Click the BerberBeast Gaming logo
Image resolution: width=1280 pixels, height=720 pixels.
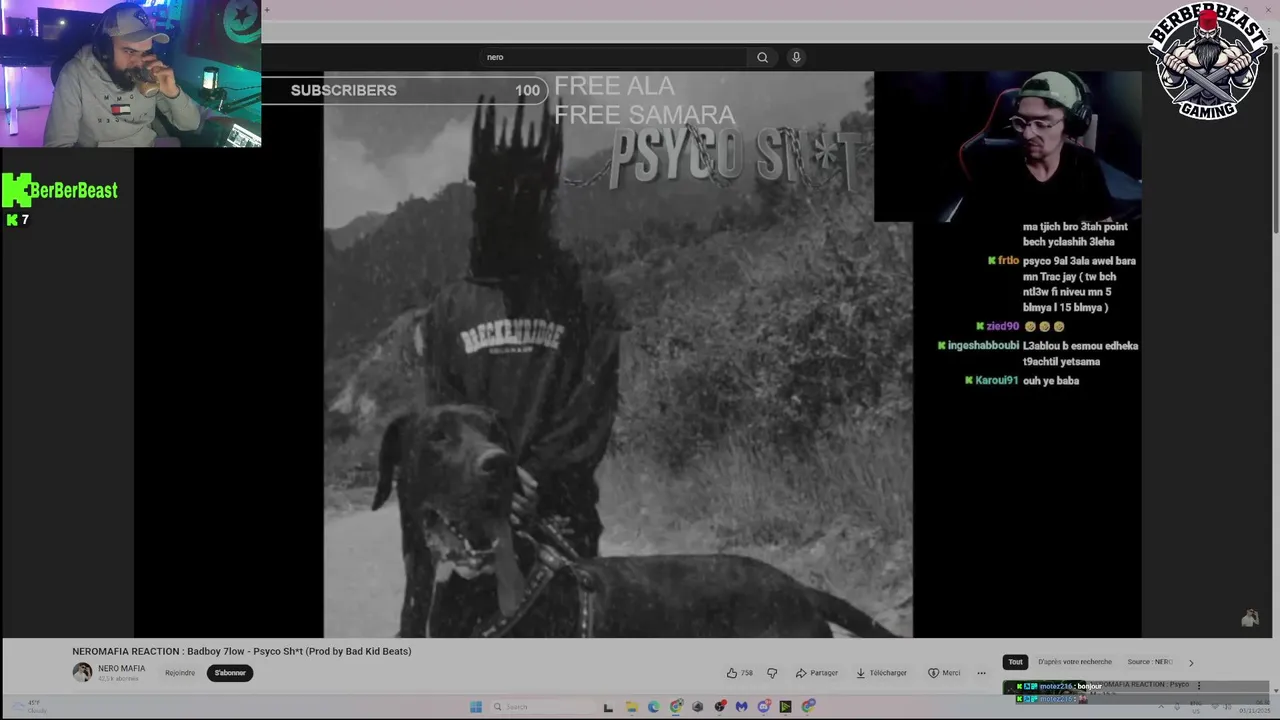(1209, 60)
